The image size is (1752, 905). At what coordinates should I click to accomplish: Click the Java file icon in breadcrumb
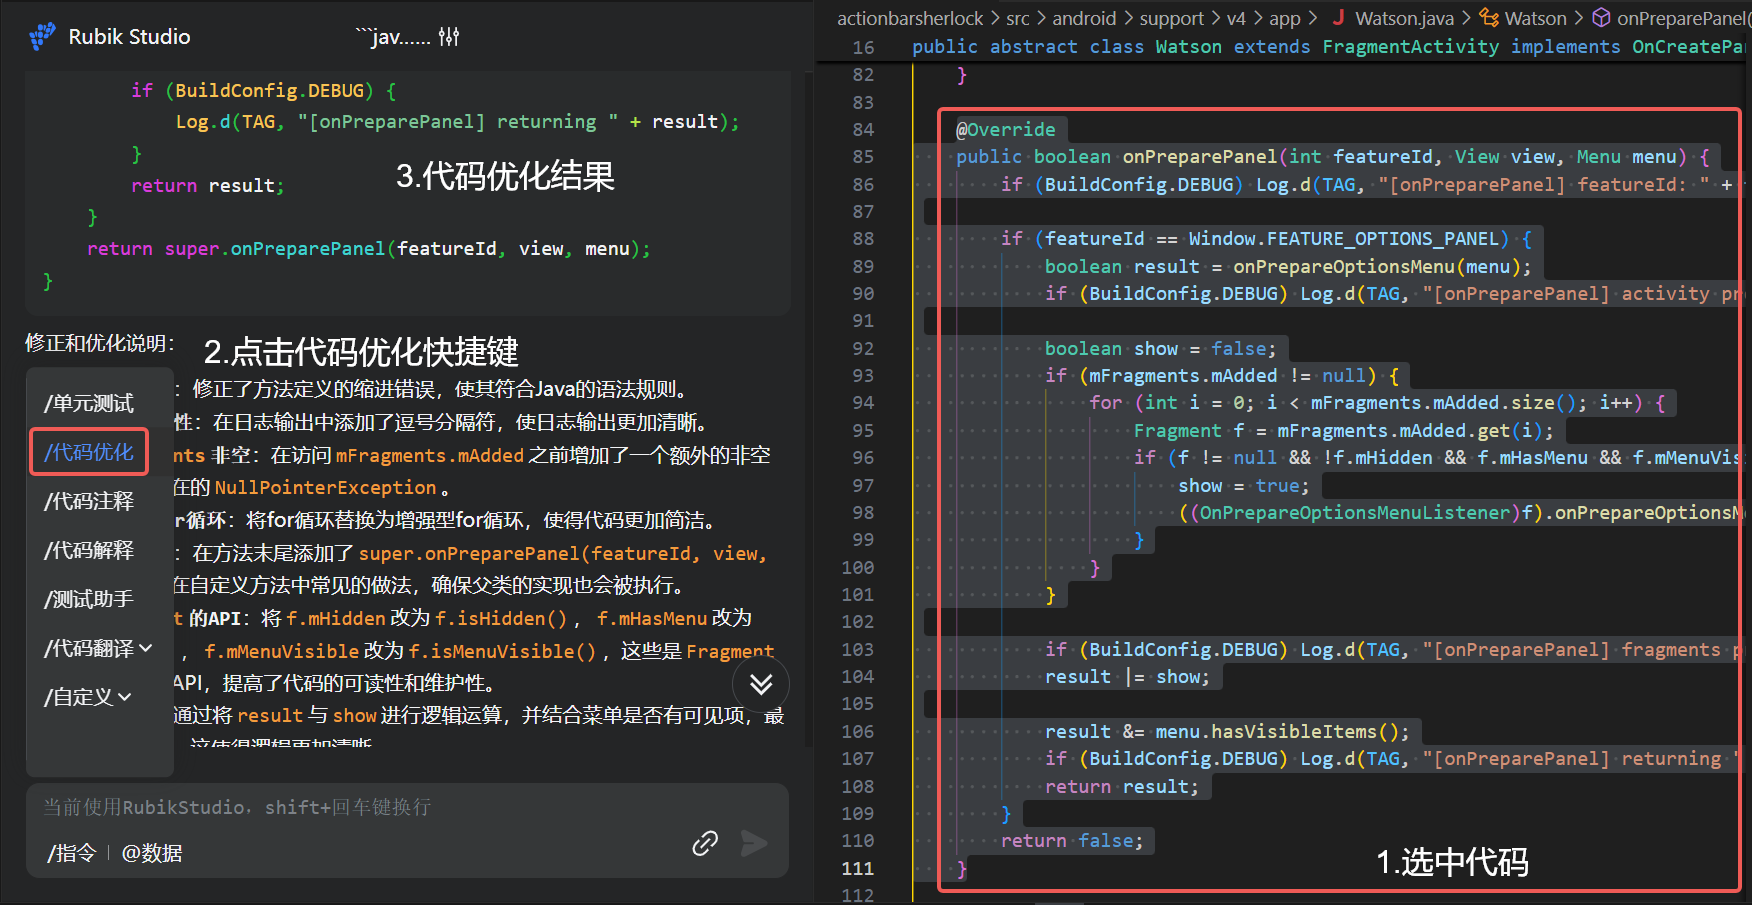pyautogui.click(x=1338, y=17)
